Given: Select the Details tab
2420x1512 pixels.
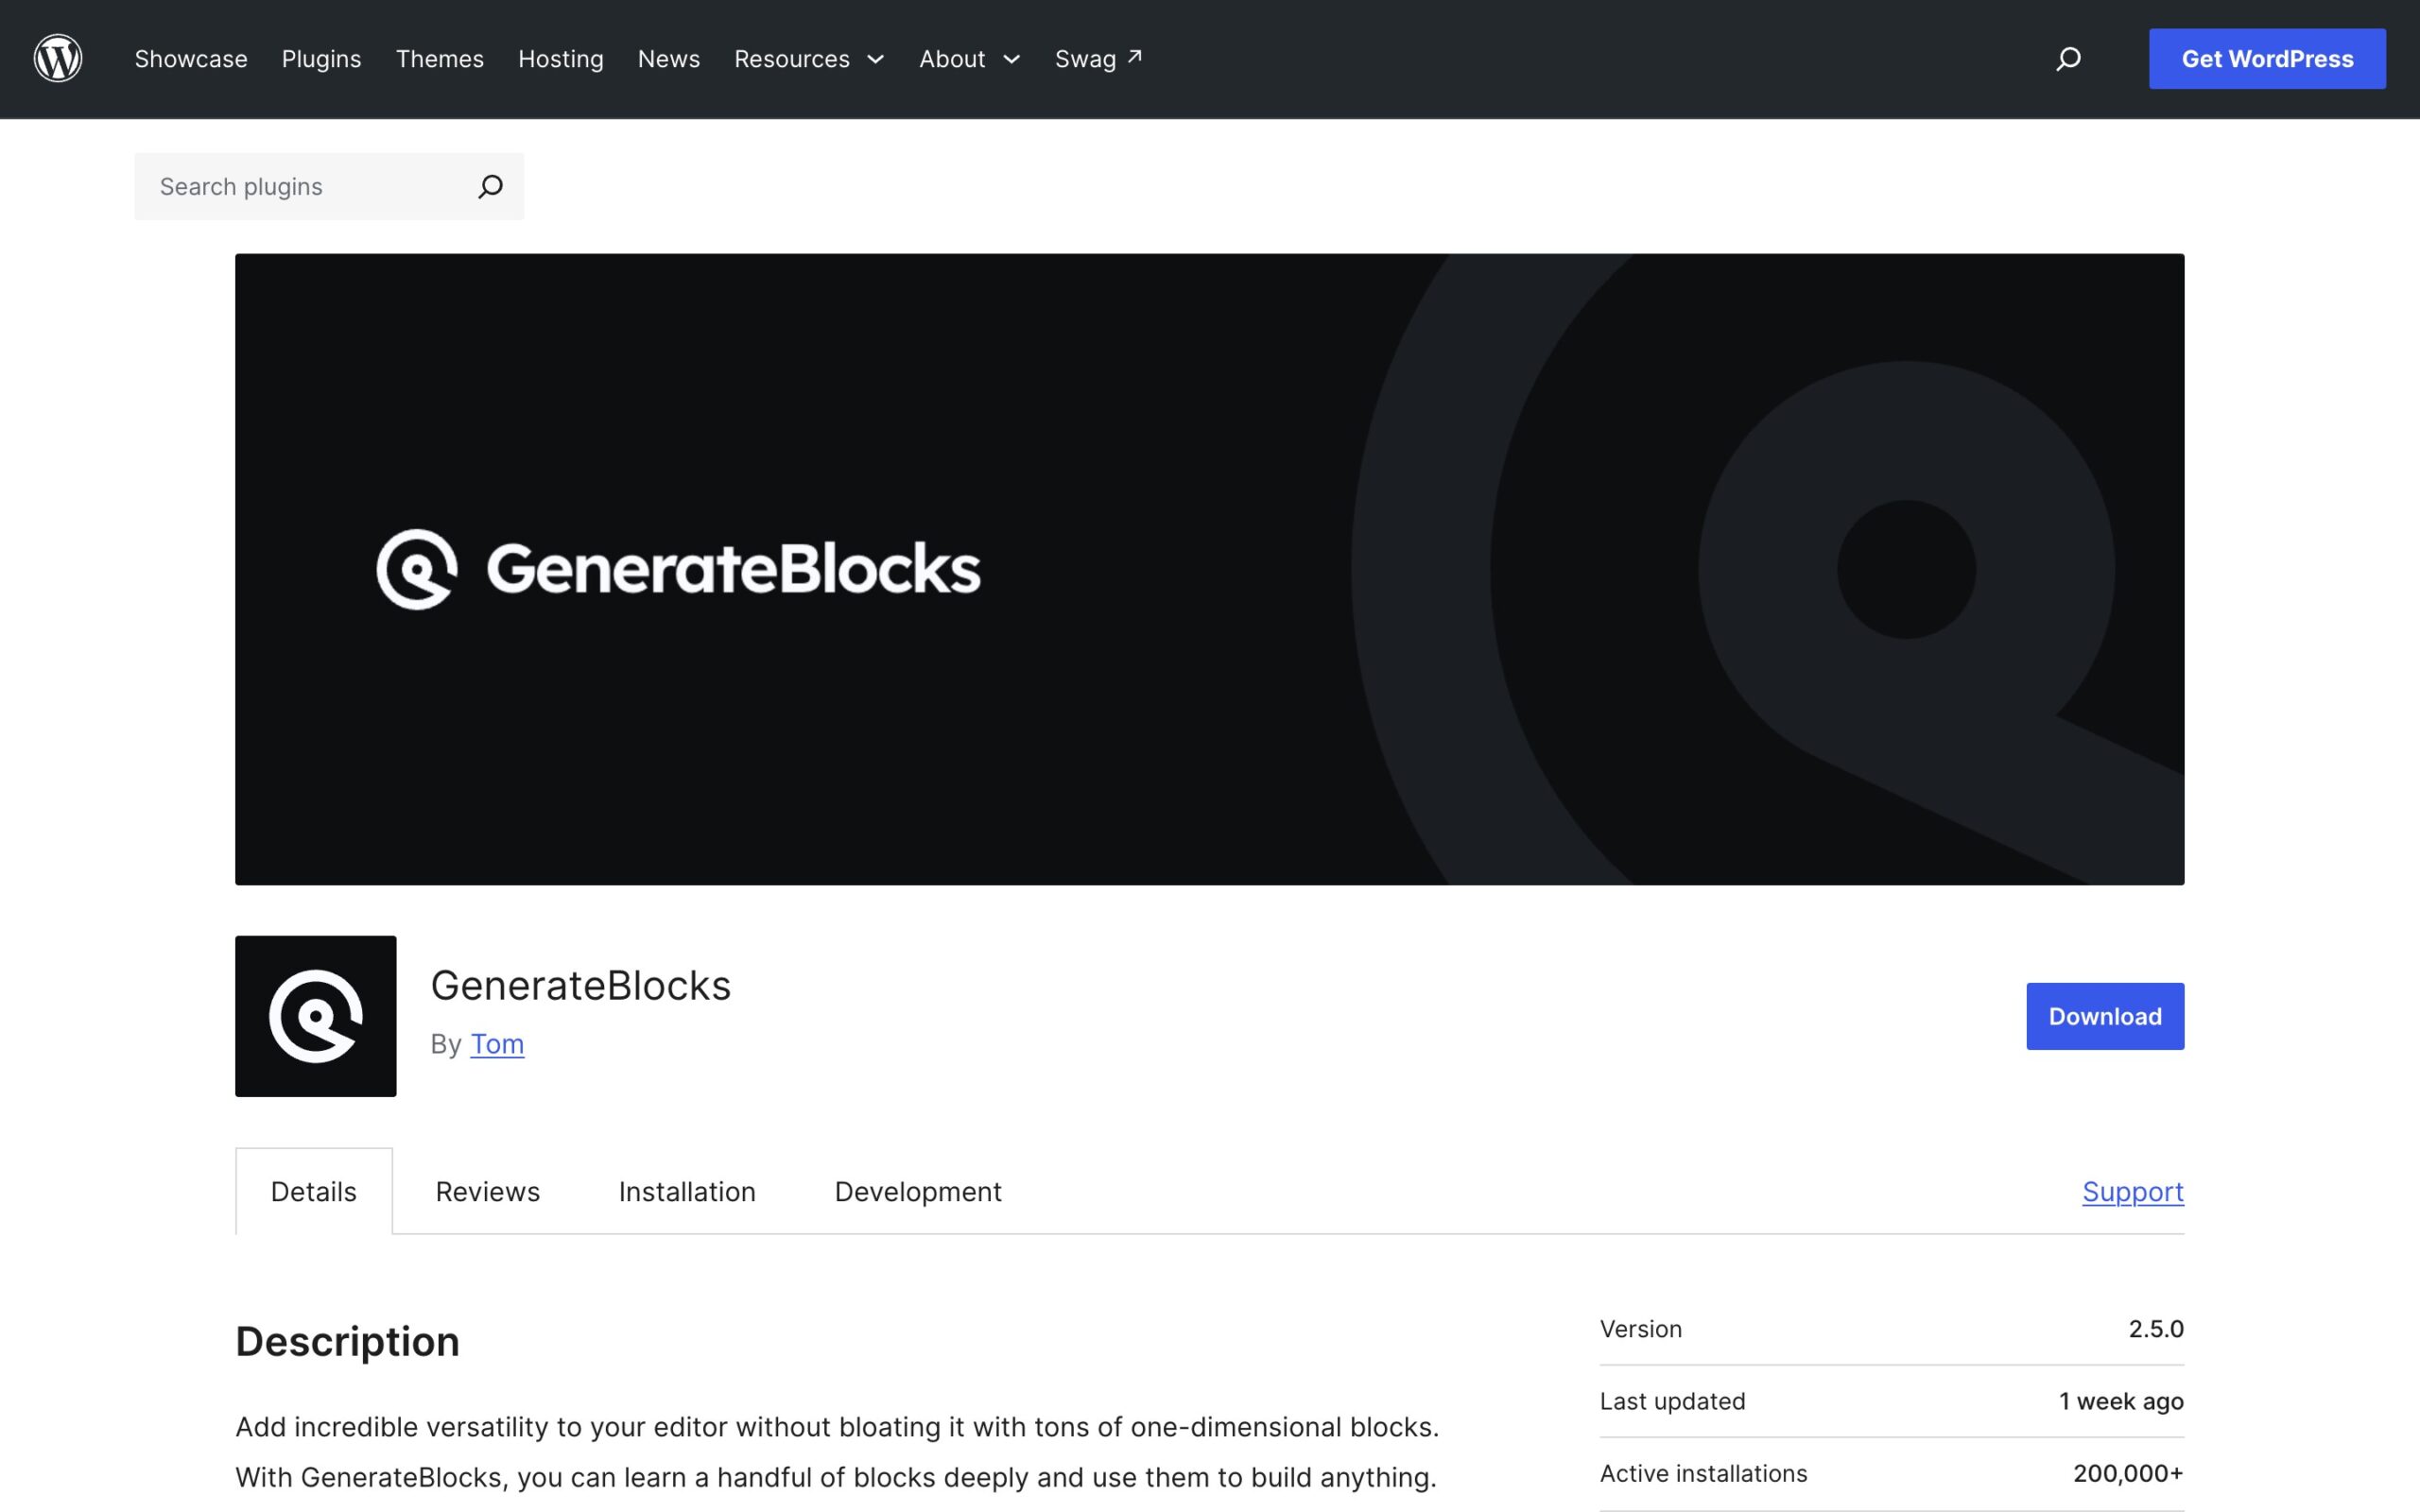Looking at the screenshot, I should click(x=314, y=1191).
